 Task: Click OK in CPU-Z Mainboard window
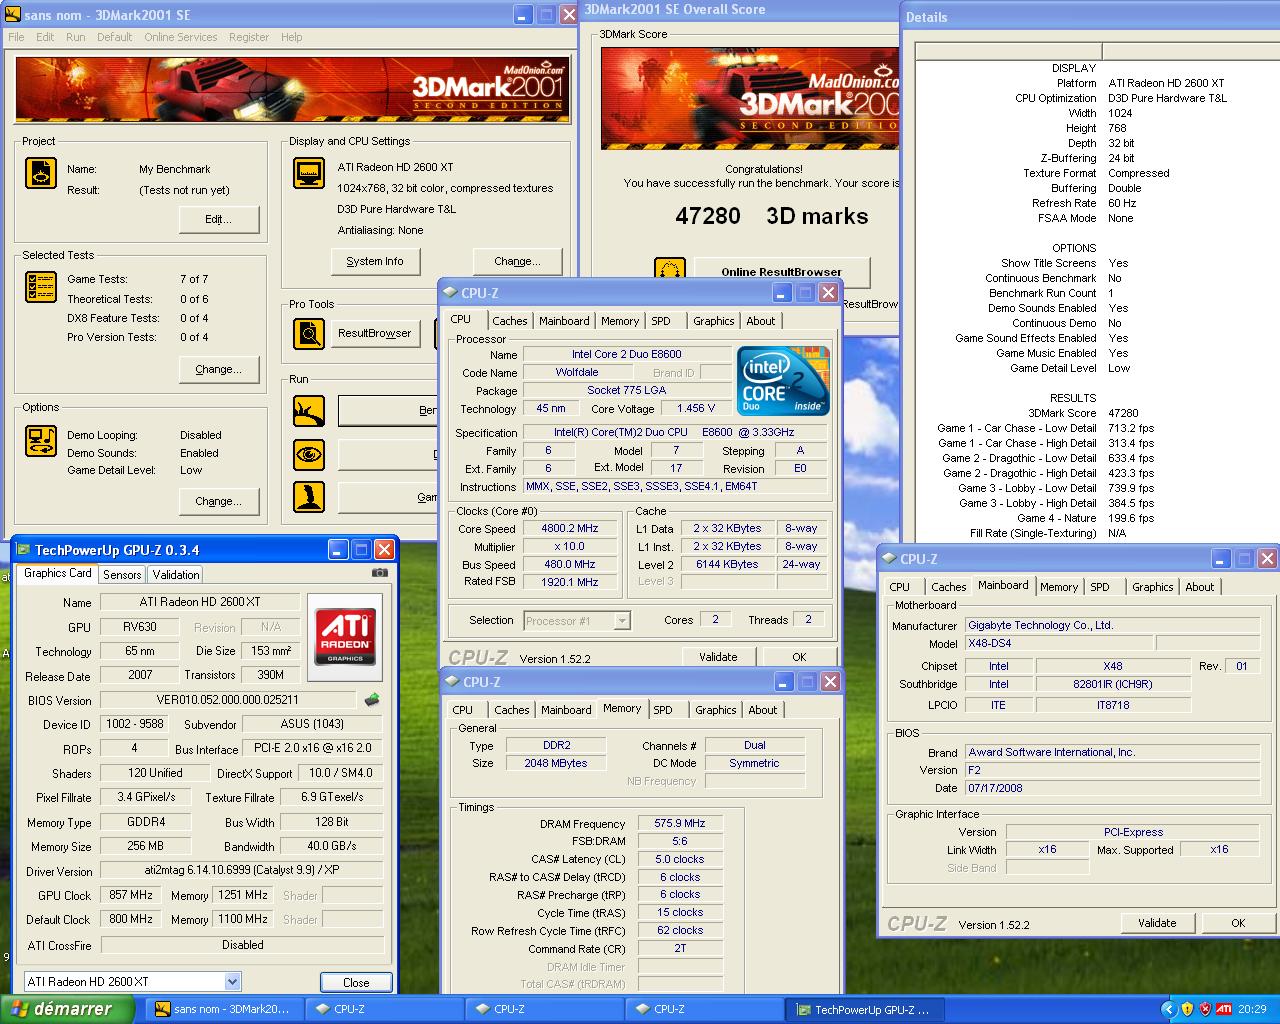1238,923
